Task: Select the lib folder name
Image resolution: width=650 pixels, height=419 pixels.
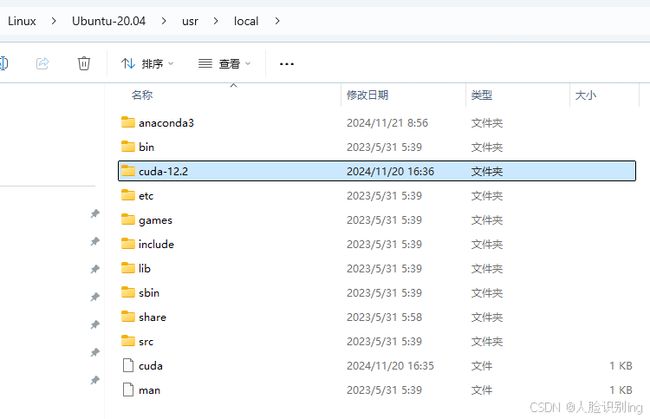Action: click(x=145, y=269)
